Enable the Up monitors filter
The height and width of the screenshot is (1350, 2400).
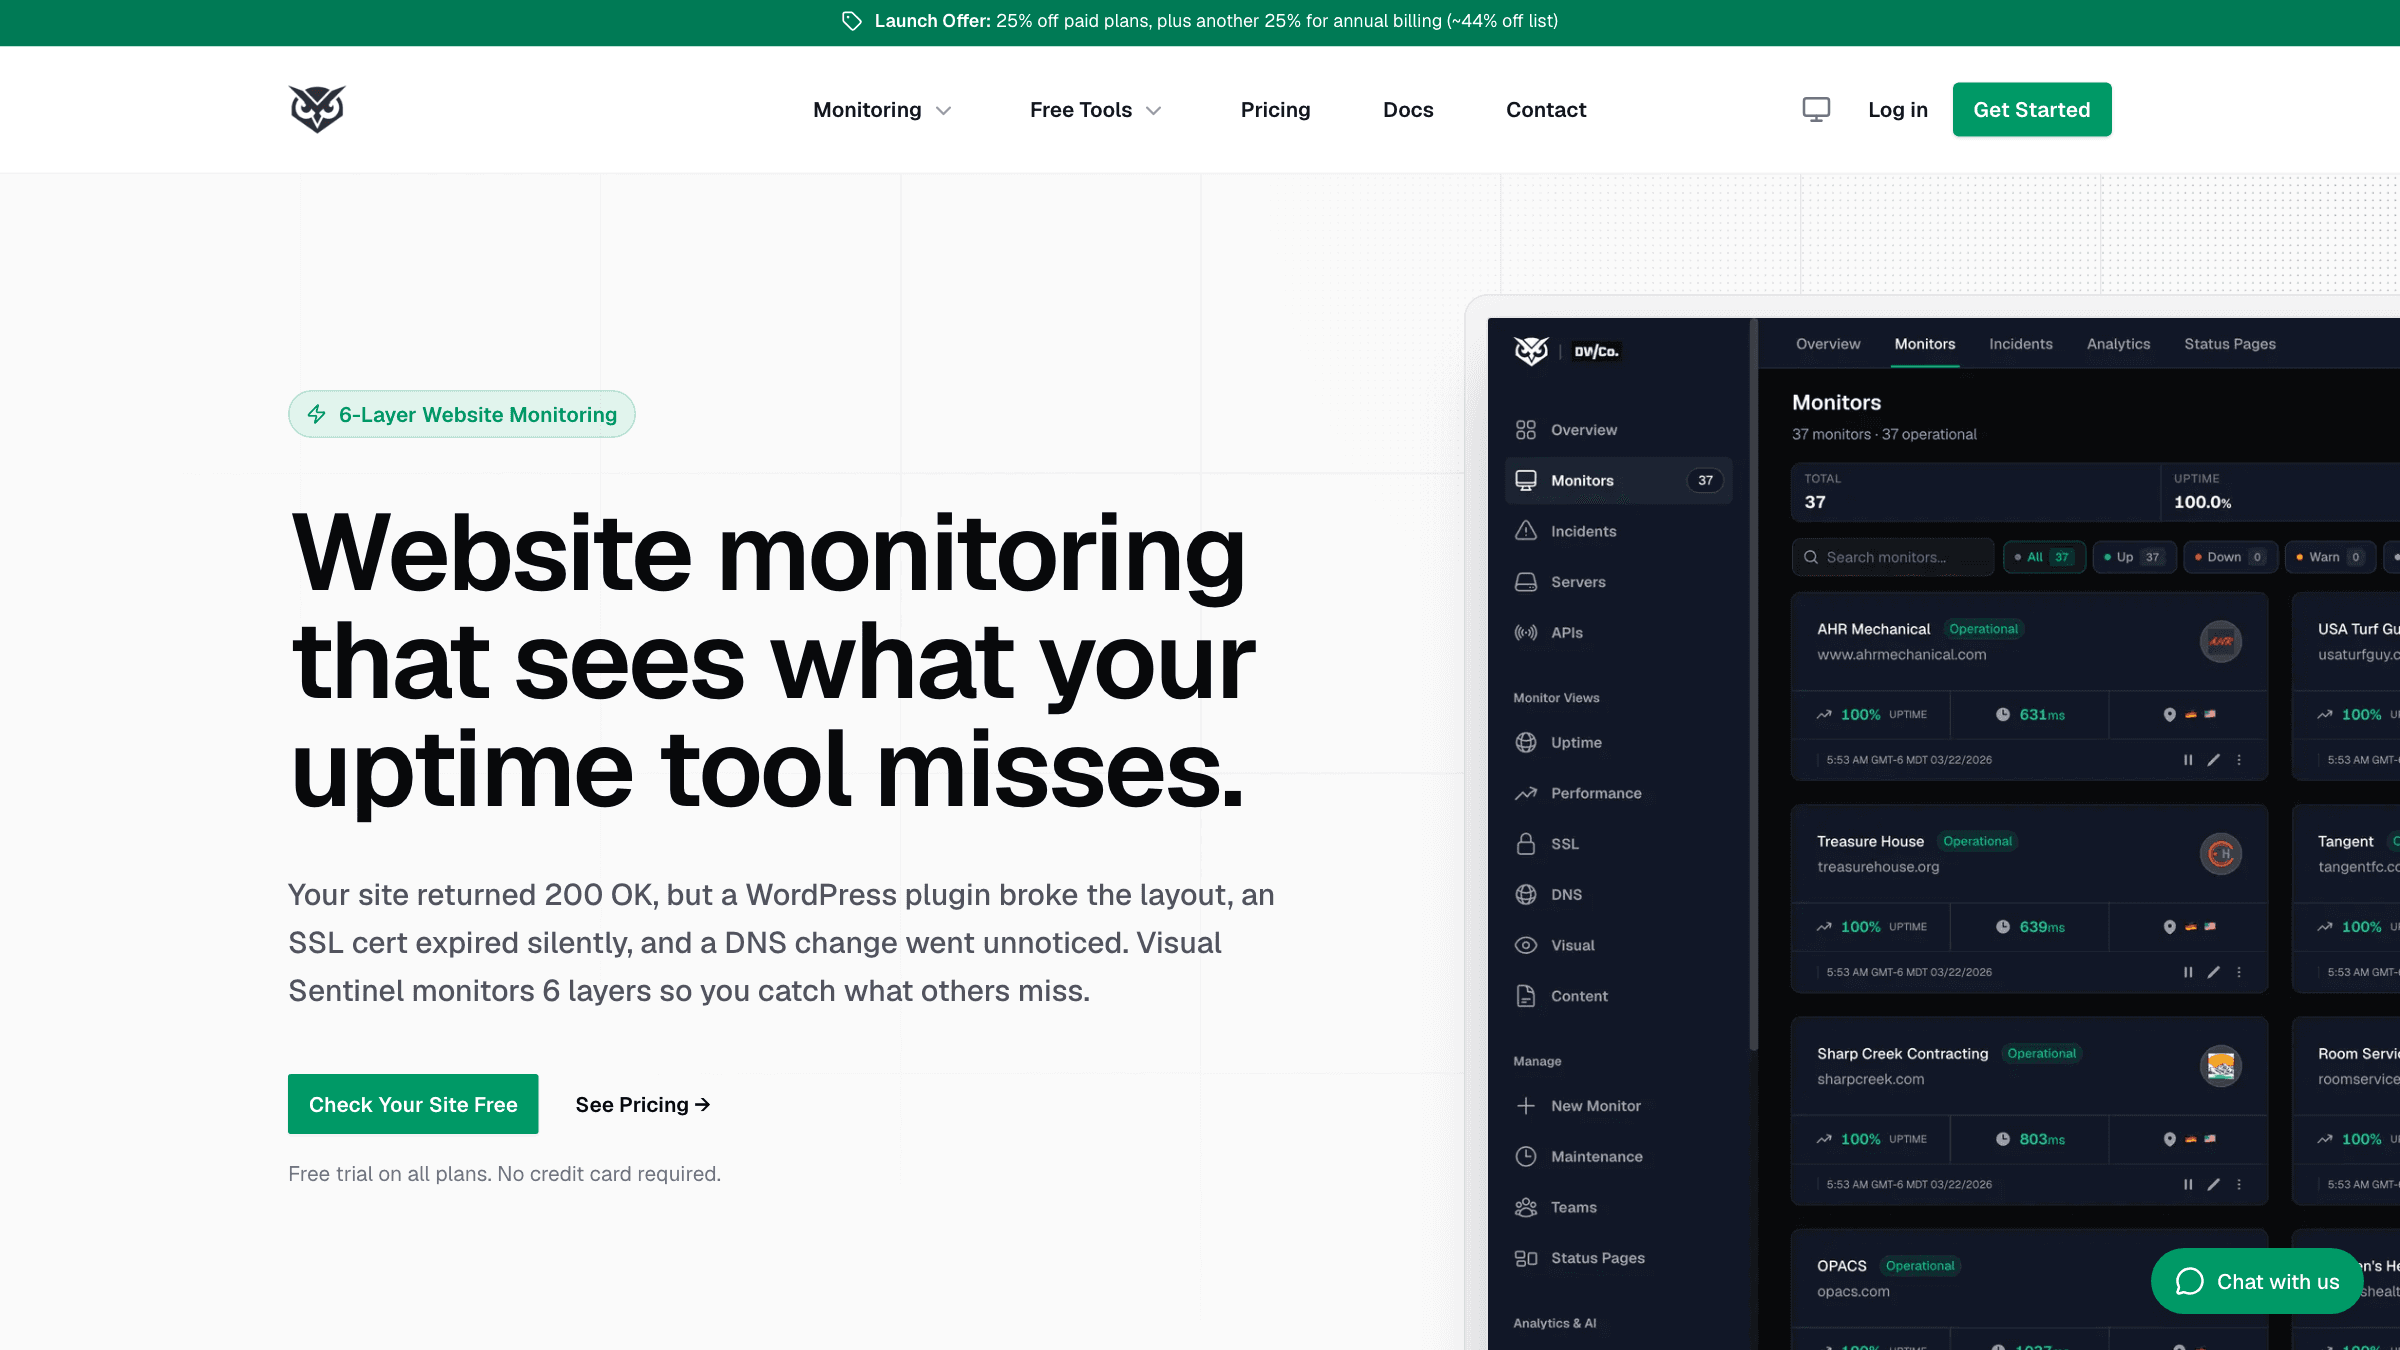click(2134, 557)
